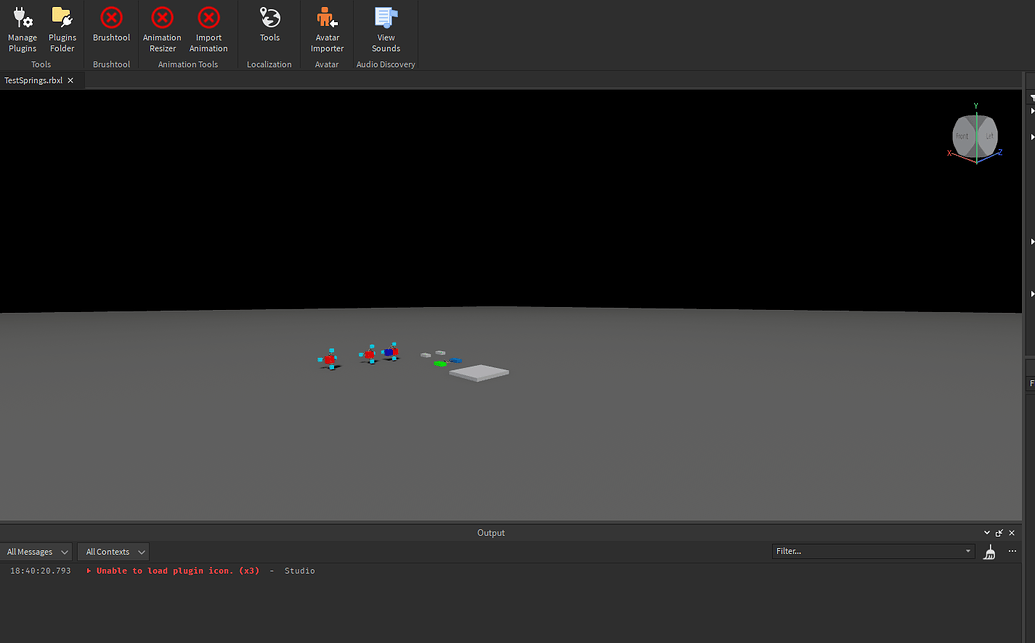Select the white flat platform part
Image resolution: width=1035 pixels, height=643 pixels.
[479, 373]
